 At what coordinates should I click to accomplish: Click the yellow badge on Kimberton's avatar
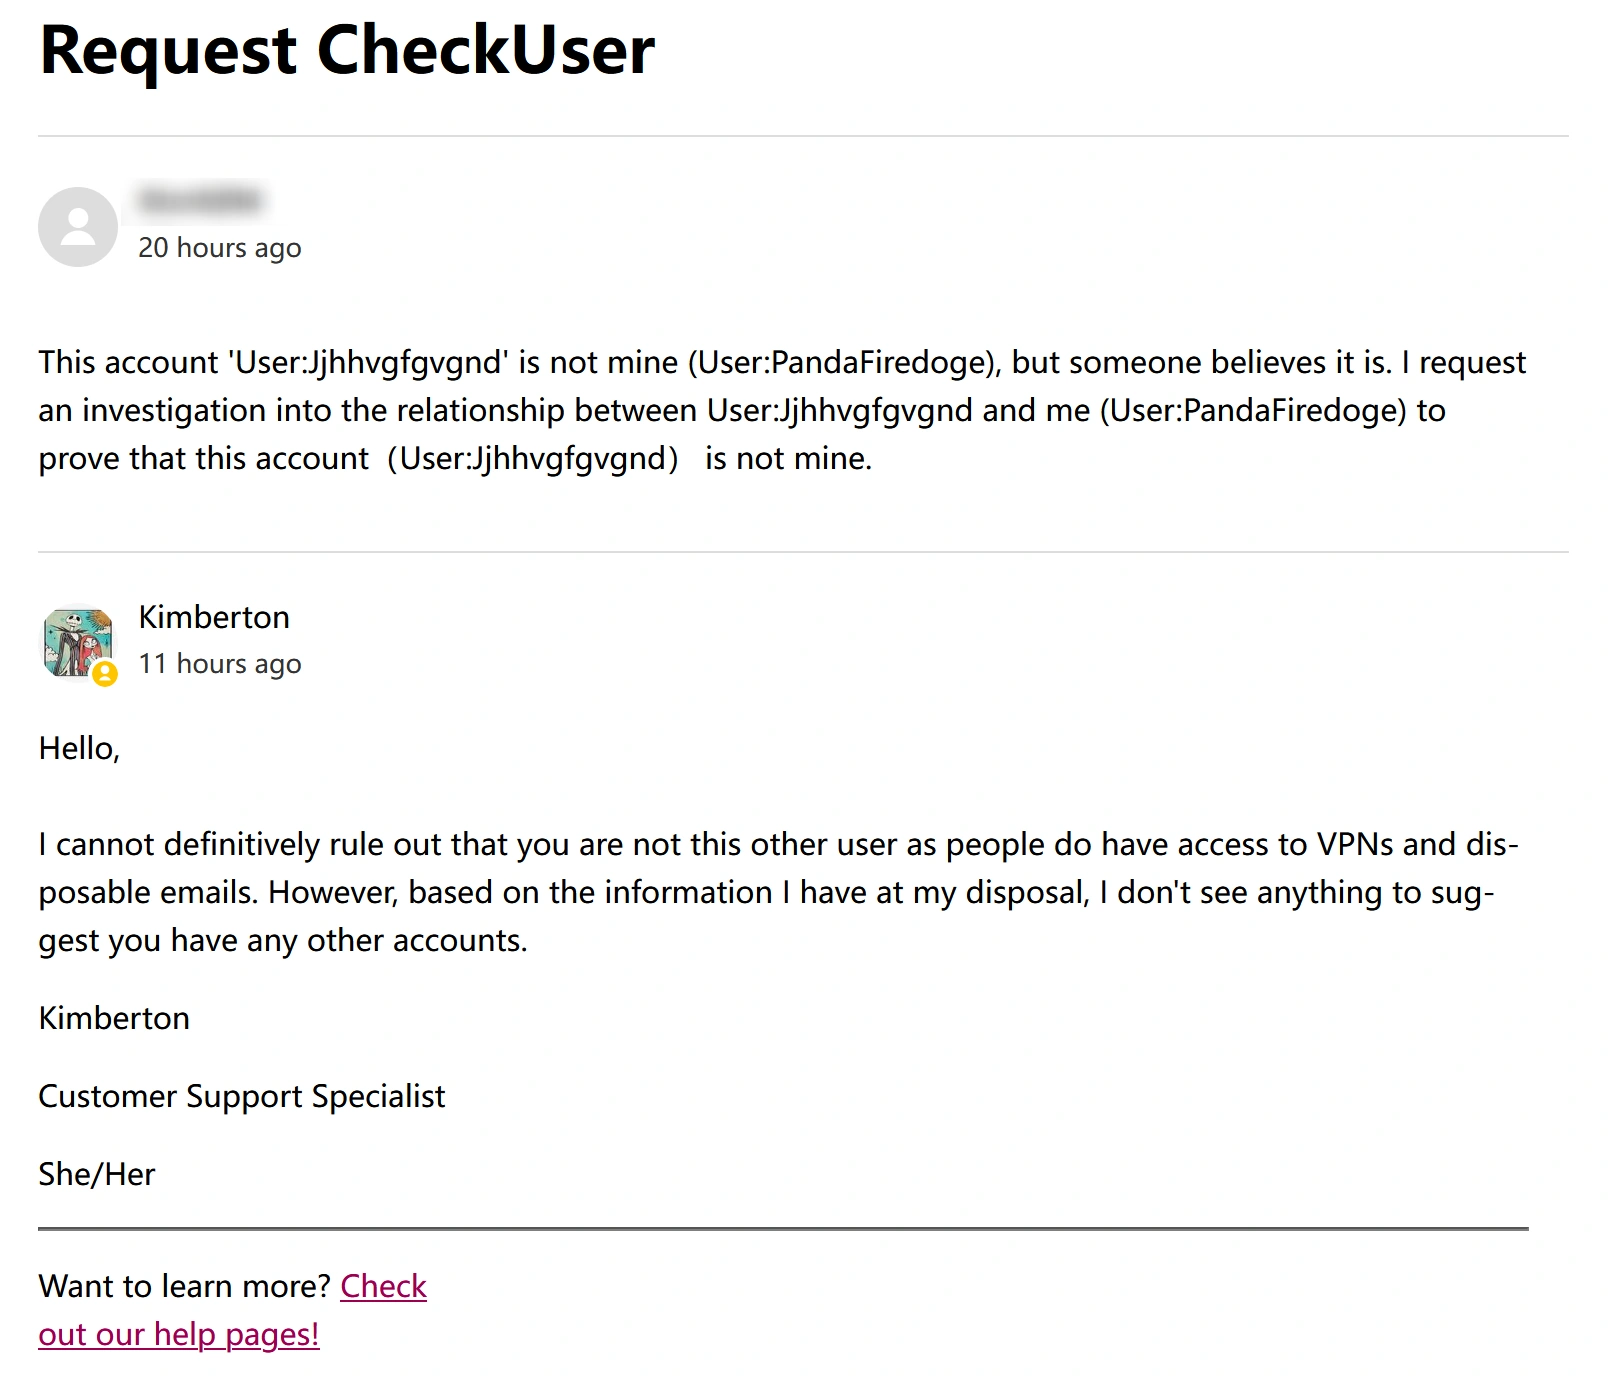click(x=105, y=674)
